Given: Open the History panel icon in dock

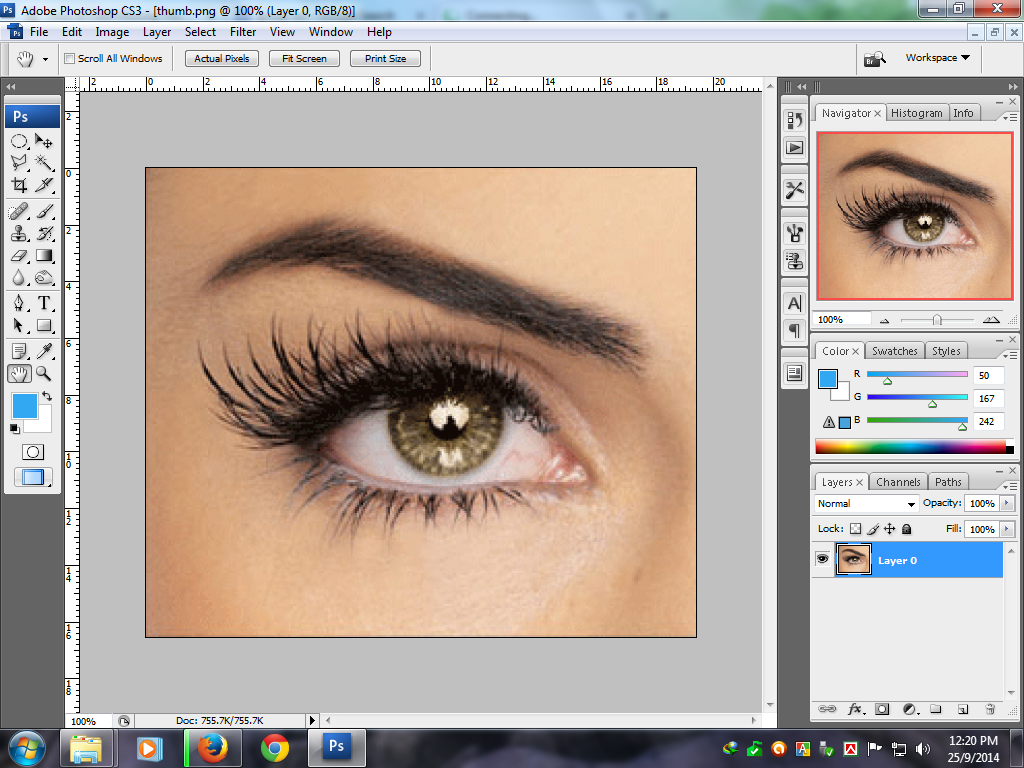Looking at the screenshot, I should point(795,121).
